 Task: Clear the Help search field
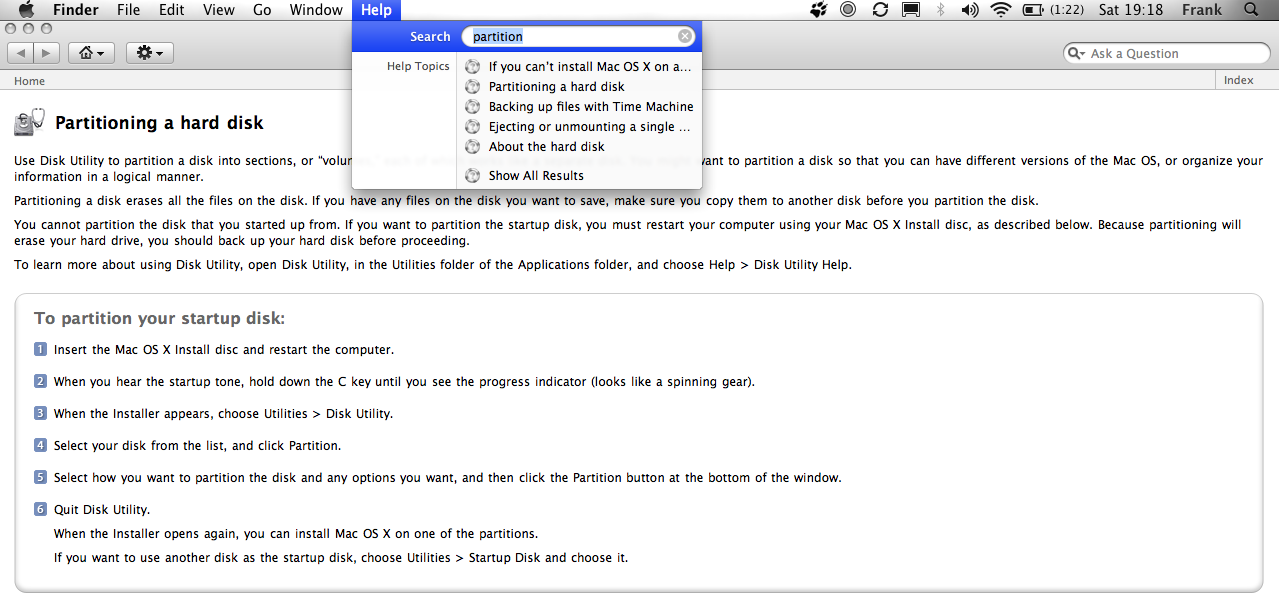[685, 36]
